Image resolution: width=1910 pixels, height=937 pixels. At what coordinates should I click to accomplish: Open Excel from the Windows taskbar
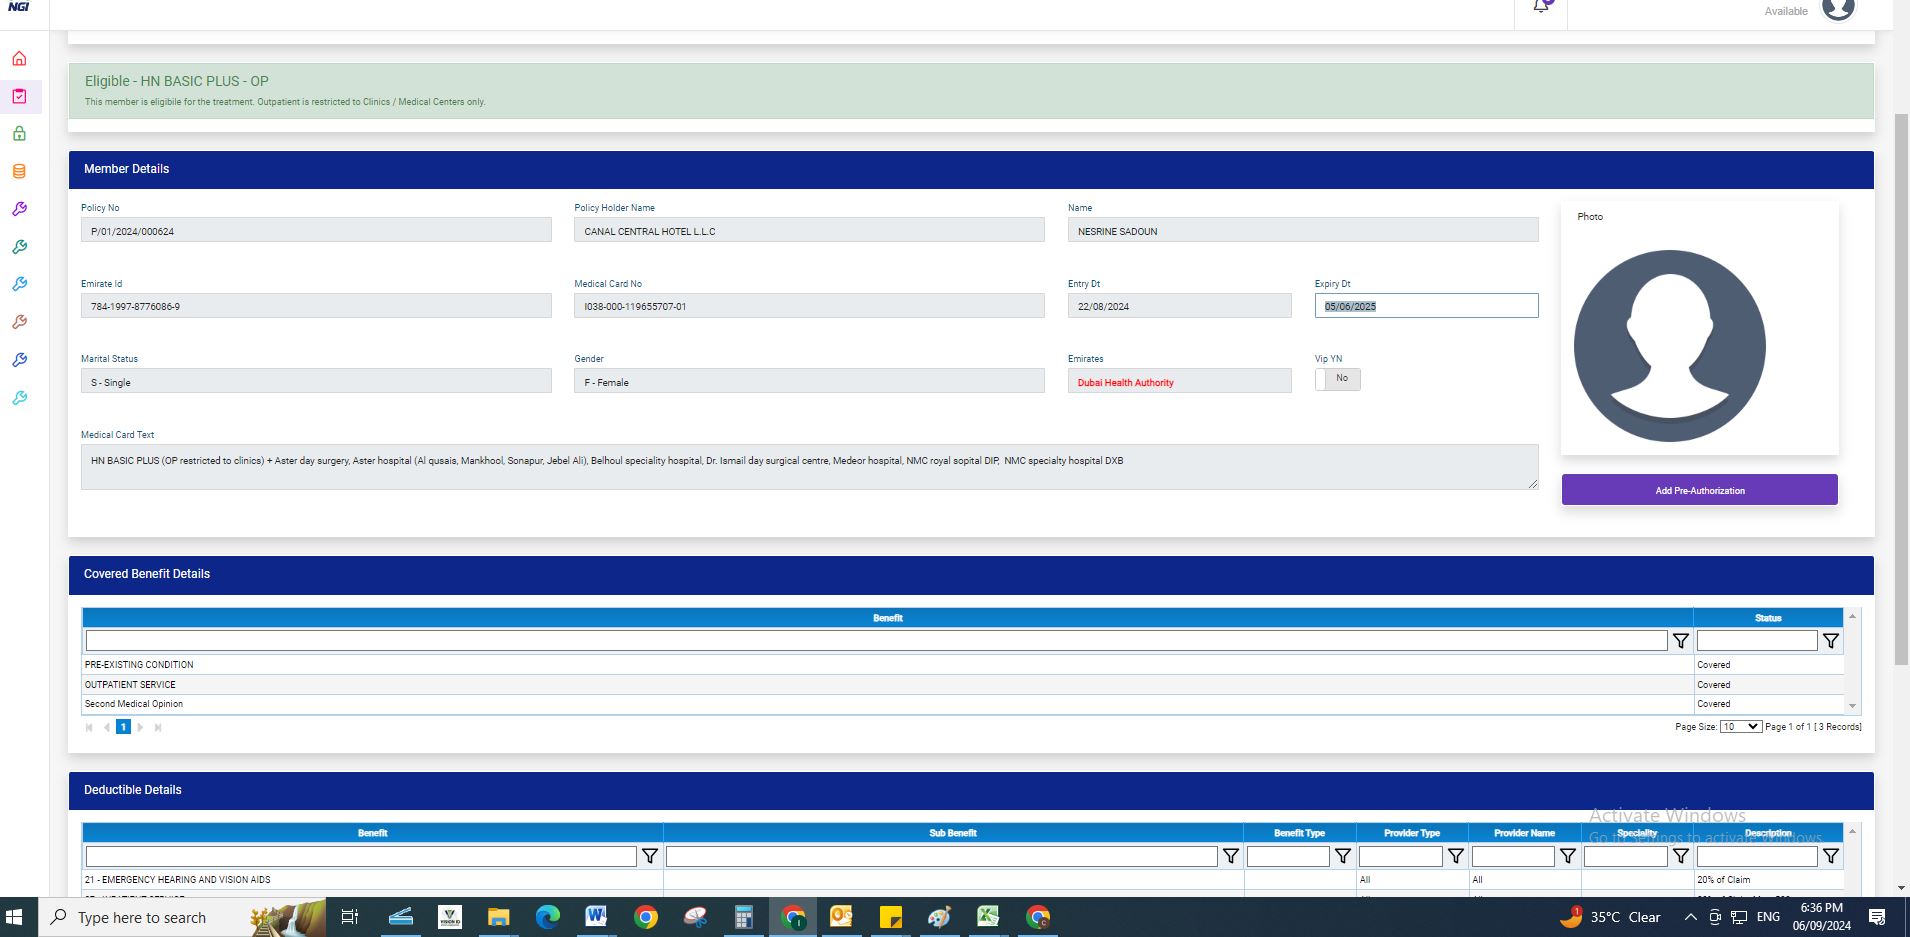(988, 917)
